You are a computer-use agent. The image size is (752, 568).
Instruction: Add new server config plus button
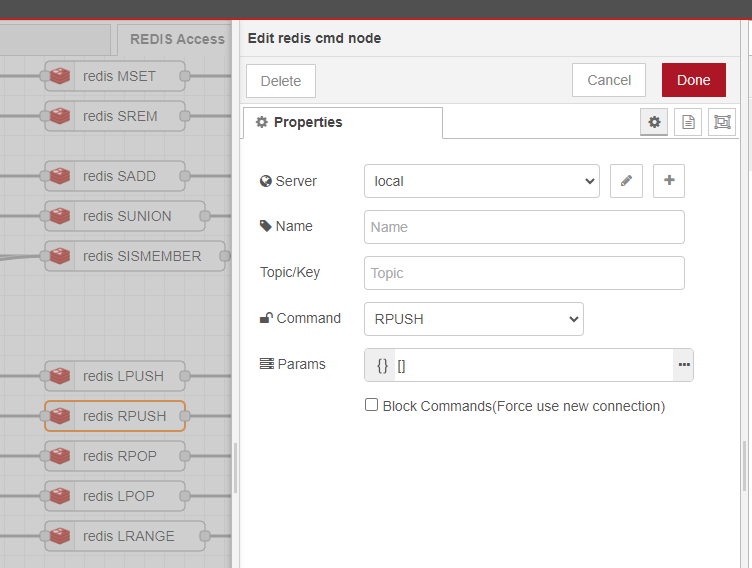point(669,181)
